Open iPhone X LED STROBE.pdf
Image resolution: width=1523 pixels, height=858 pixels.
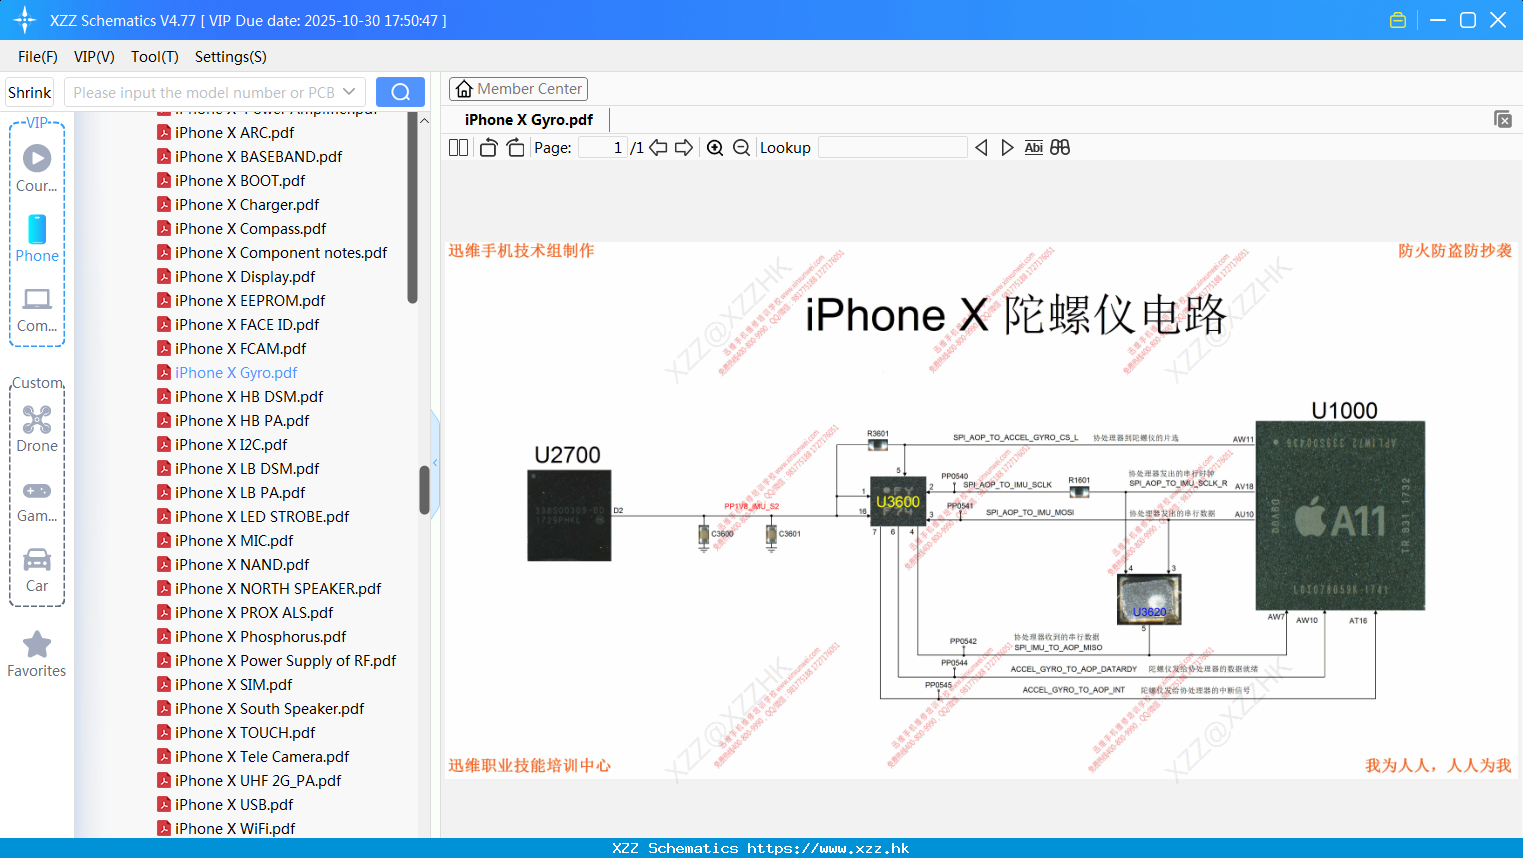click(262, 516)
